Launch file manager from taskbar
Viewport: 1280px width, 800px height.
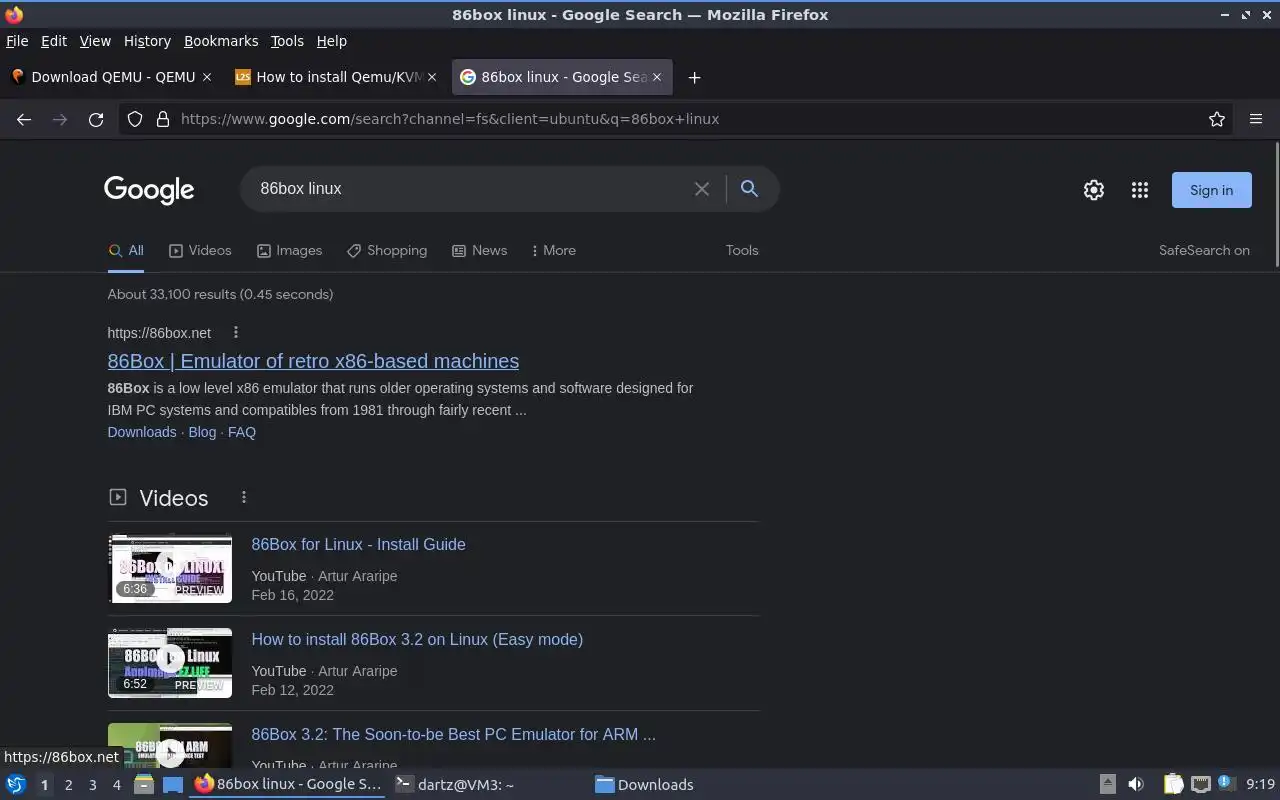click(143, 785)
